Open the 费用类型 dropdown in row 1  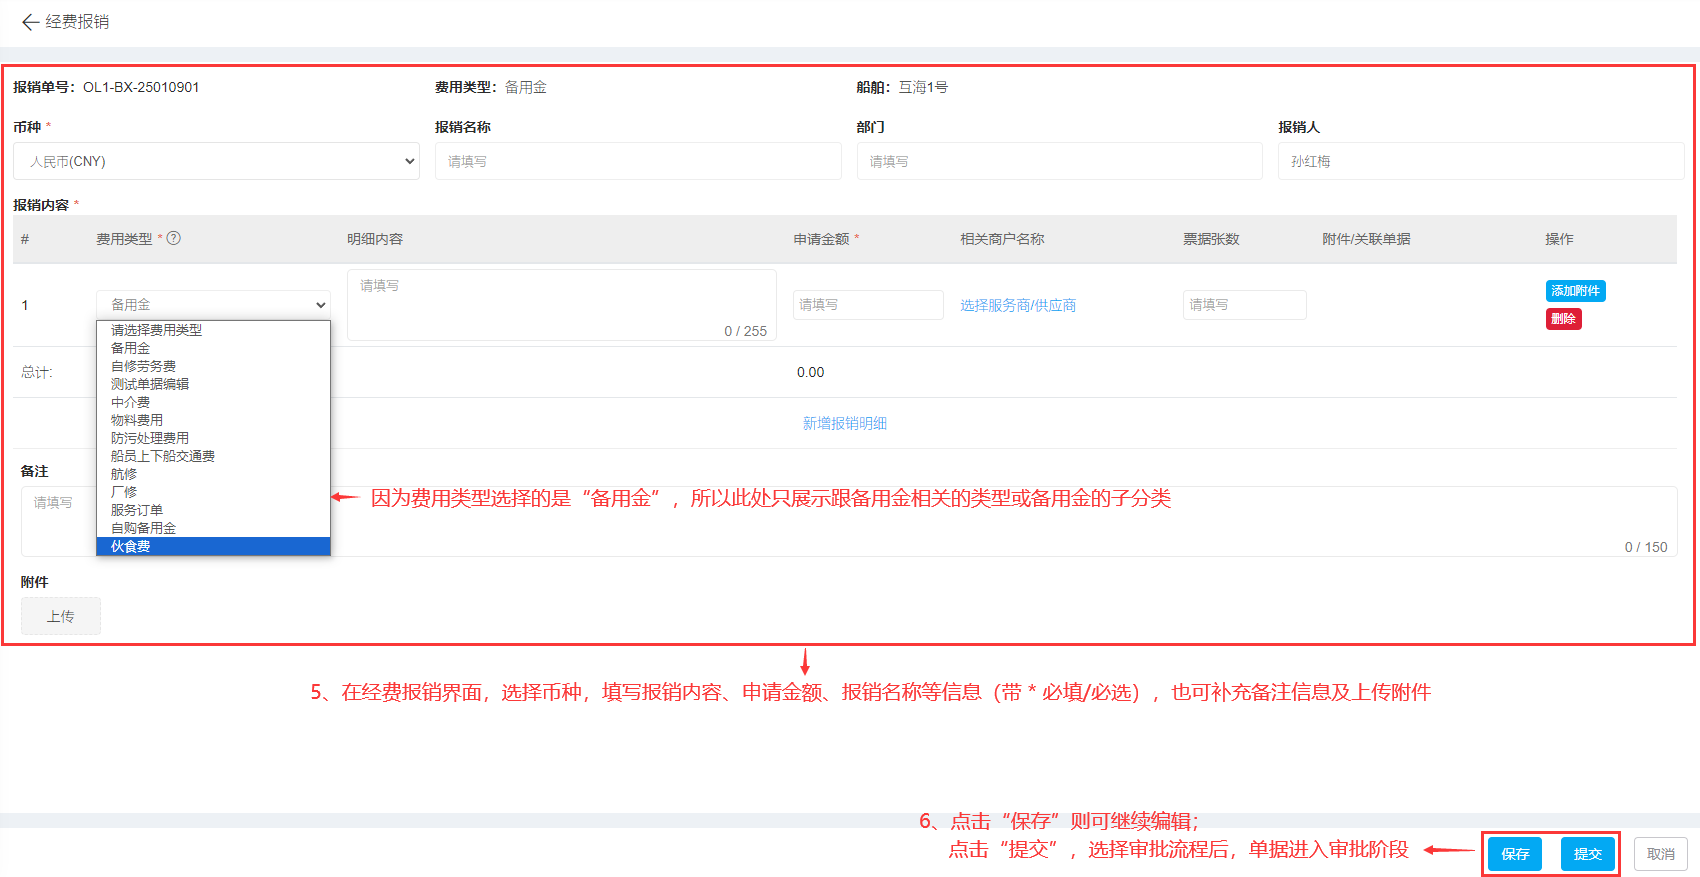[213, 304]
